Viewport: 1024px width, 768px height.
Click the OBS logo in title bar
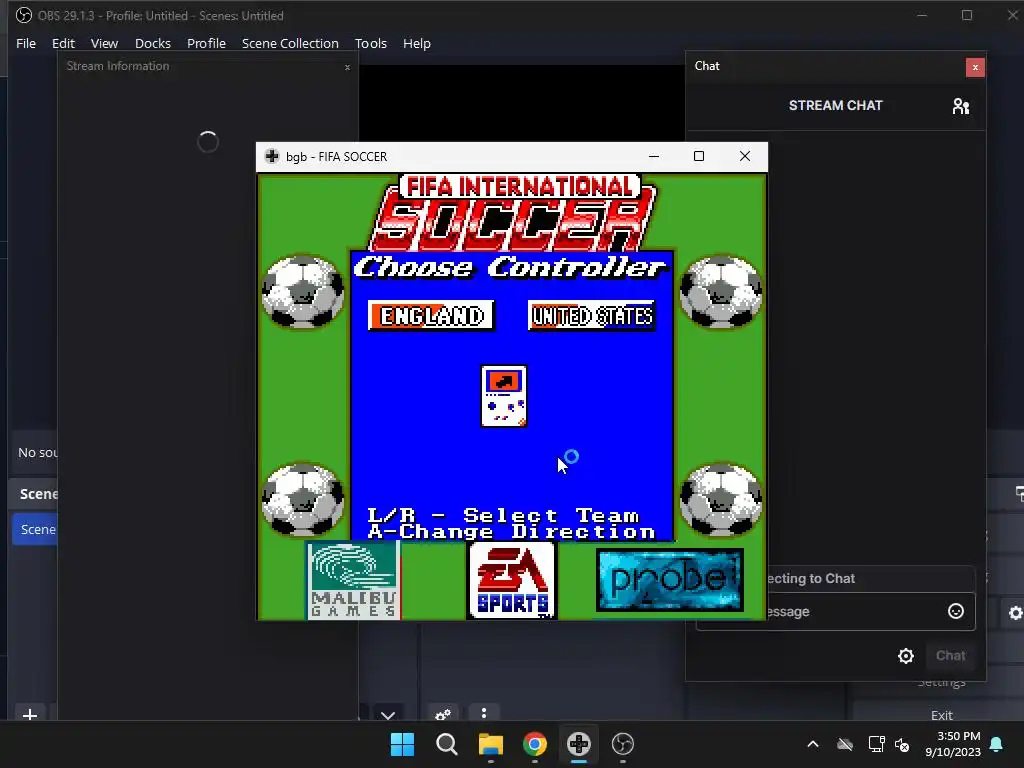24,15
